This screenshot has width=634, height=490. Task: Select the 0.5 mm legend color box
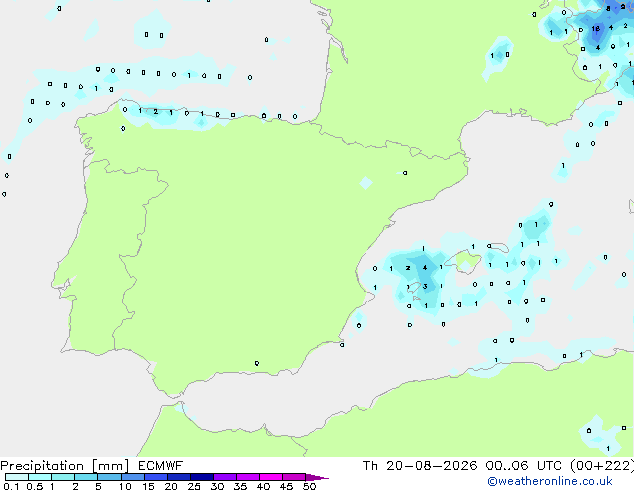coord(40,477)
